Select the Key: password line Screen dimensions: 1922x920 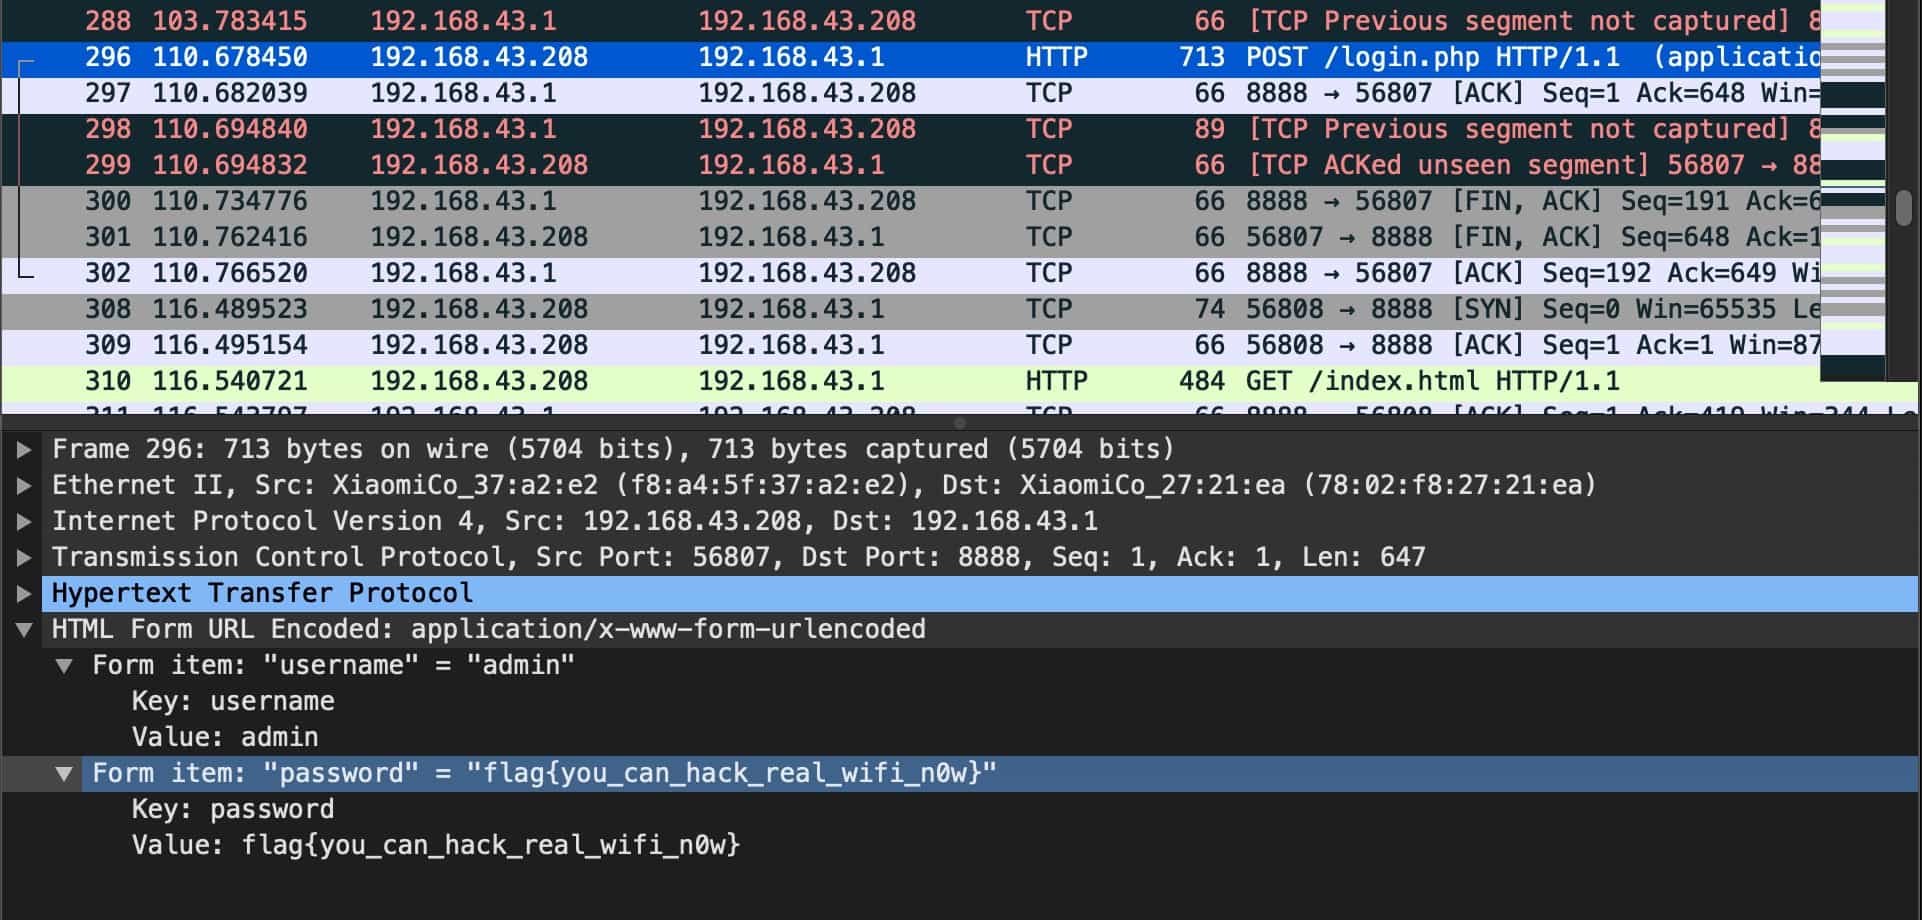(233, 809)
